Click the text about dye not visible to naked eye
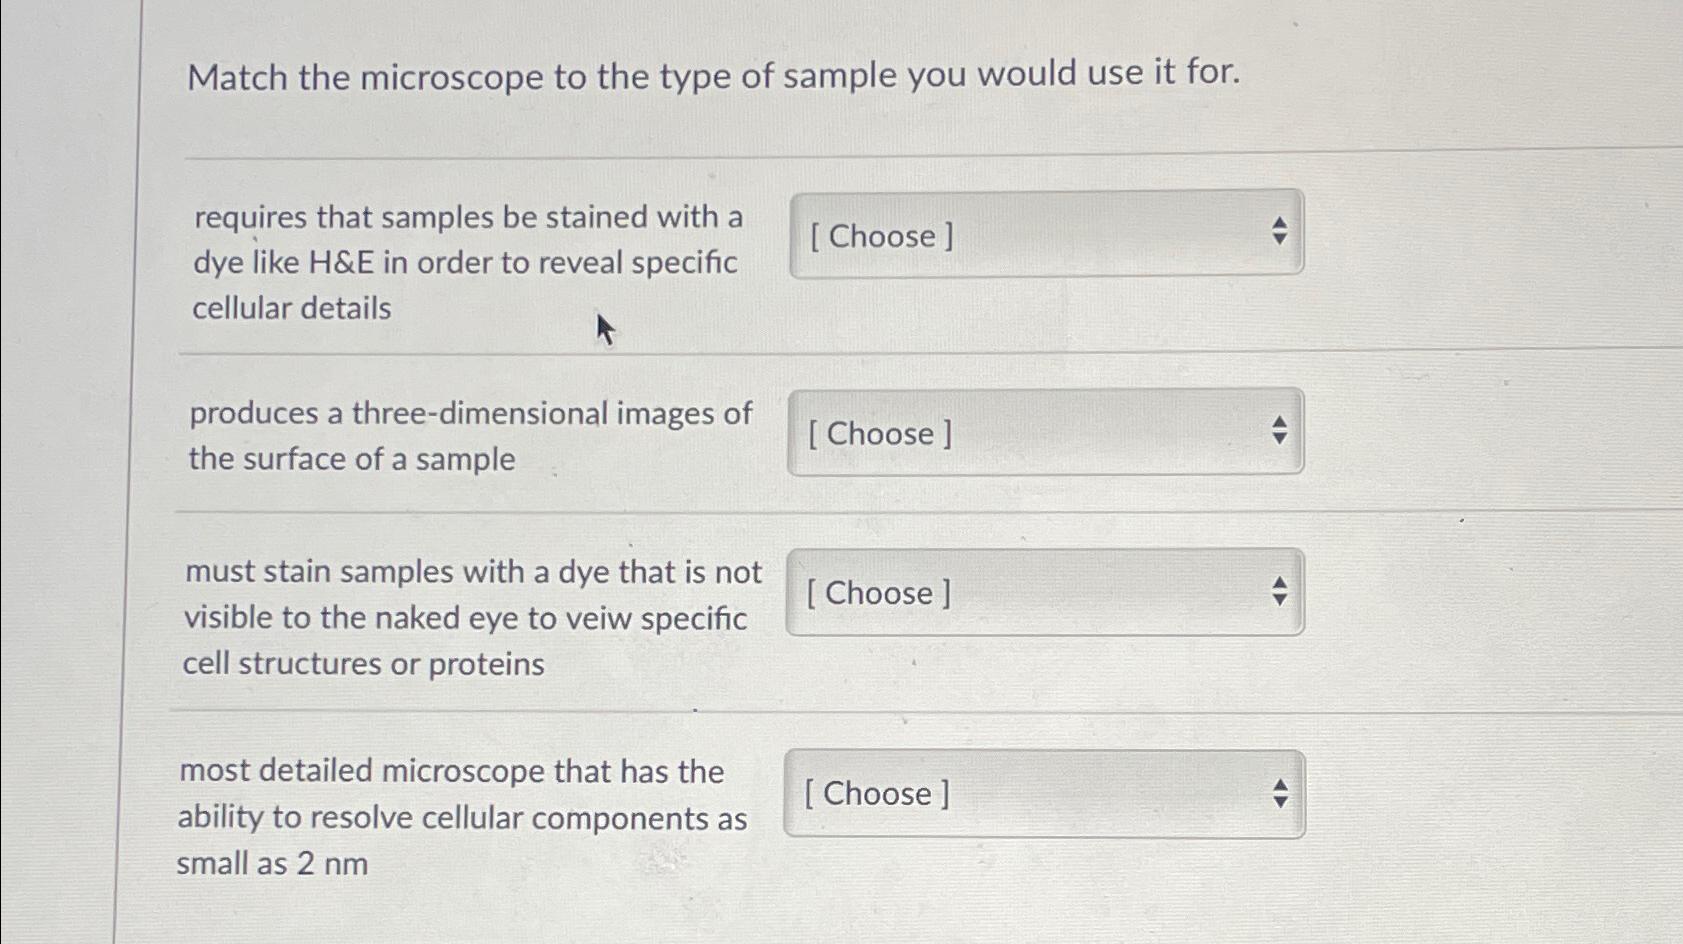The height and width of the screenshot is (944, 1683). (x=472, y=617)
